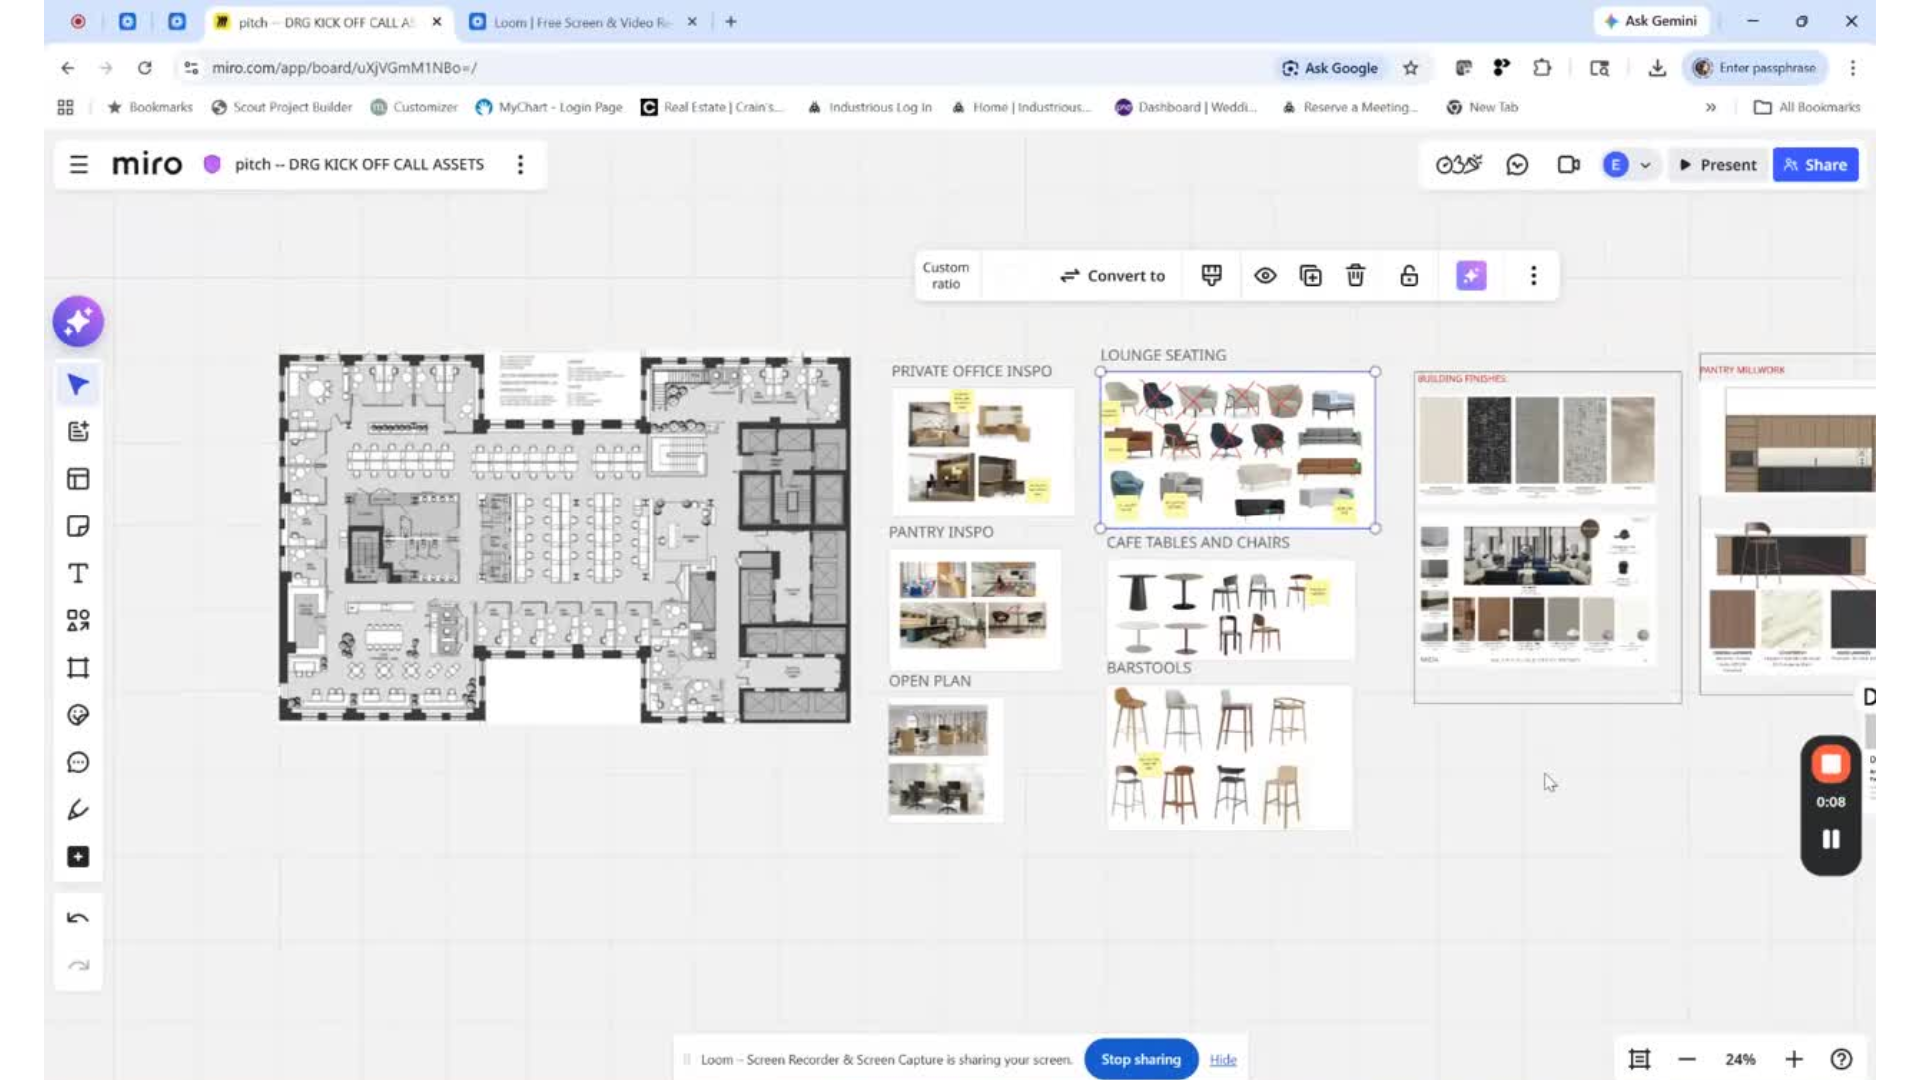This screenshot has height=1080, width=1920.
Task: Delete the selected frame
Action: pyautogui.click(x=1355, y=275)
